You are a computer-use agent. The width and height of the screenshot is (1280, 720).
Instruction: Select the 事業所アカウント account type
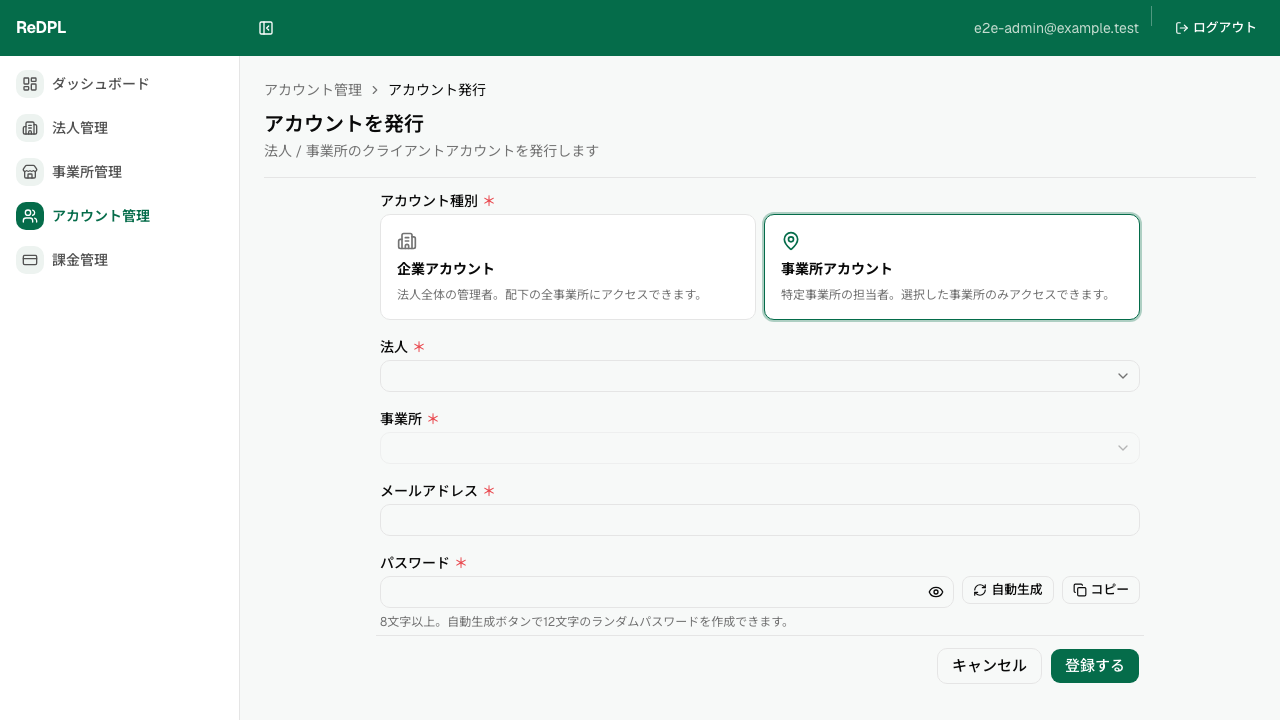[x=952, y=267]
